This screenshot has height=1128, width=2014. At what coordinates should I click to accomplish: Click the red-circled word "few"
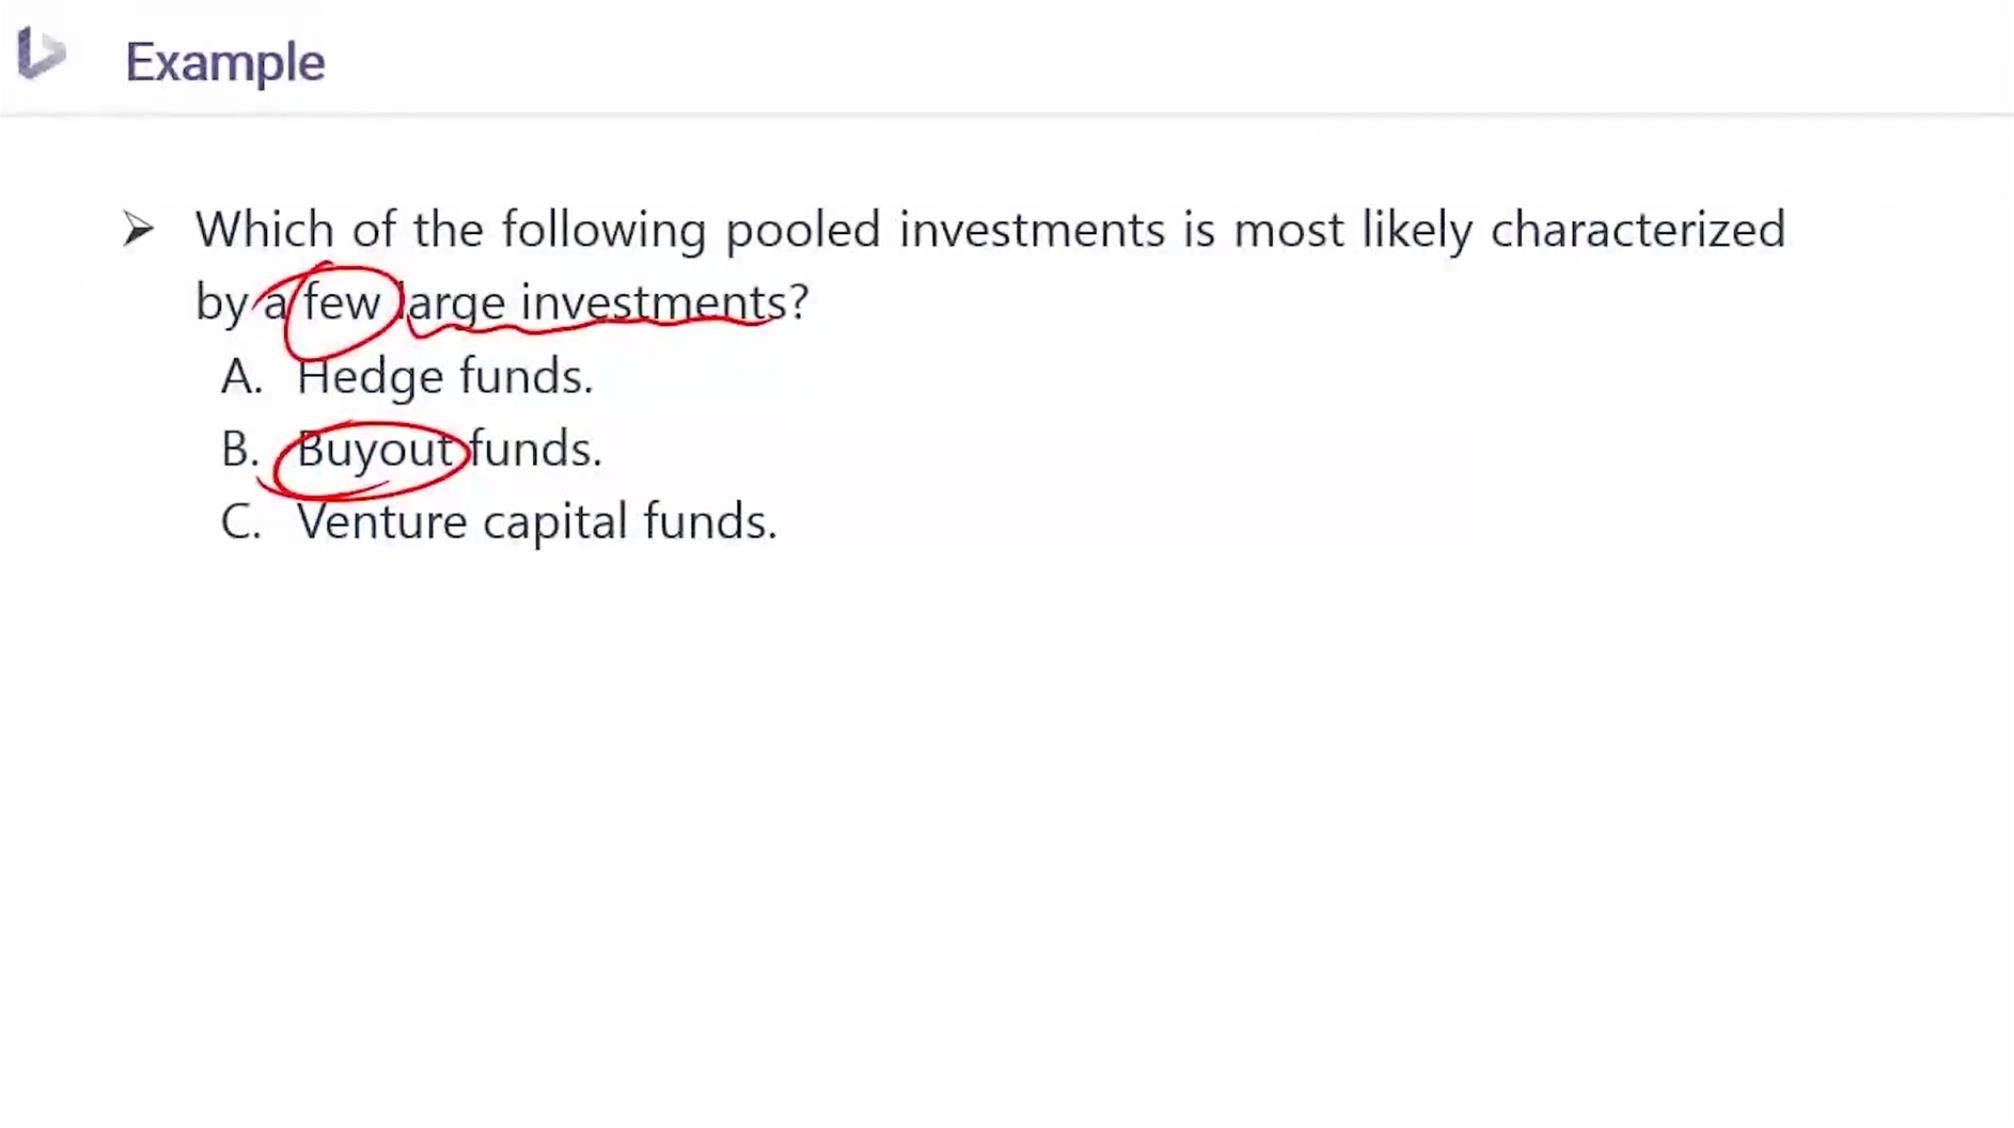342,302
